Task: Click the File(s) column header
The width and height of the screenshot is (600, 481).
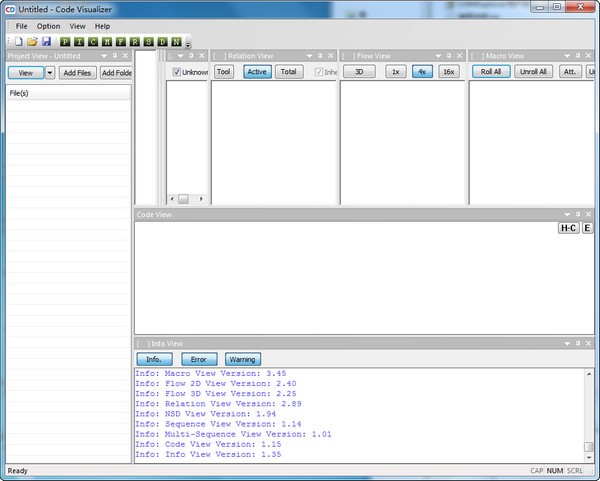Action: (x=68, y=93)
